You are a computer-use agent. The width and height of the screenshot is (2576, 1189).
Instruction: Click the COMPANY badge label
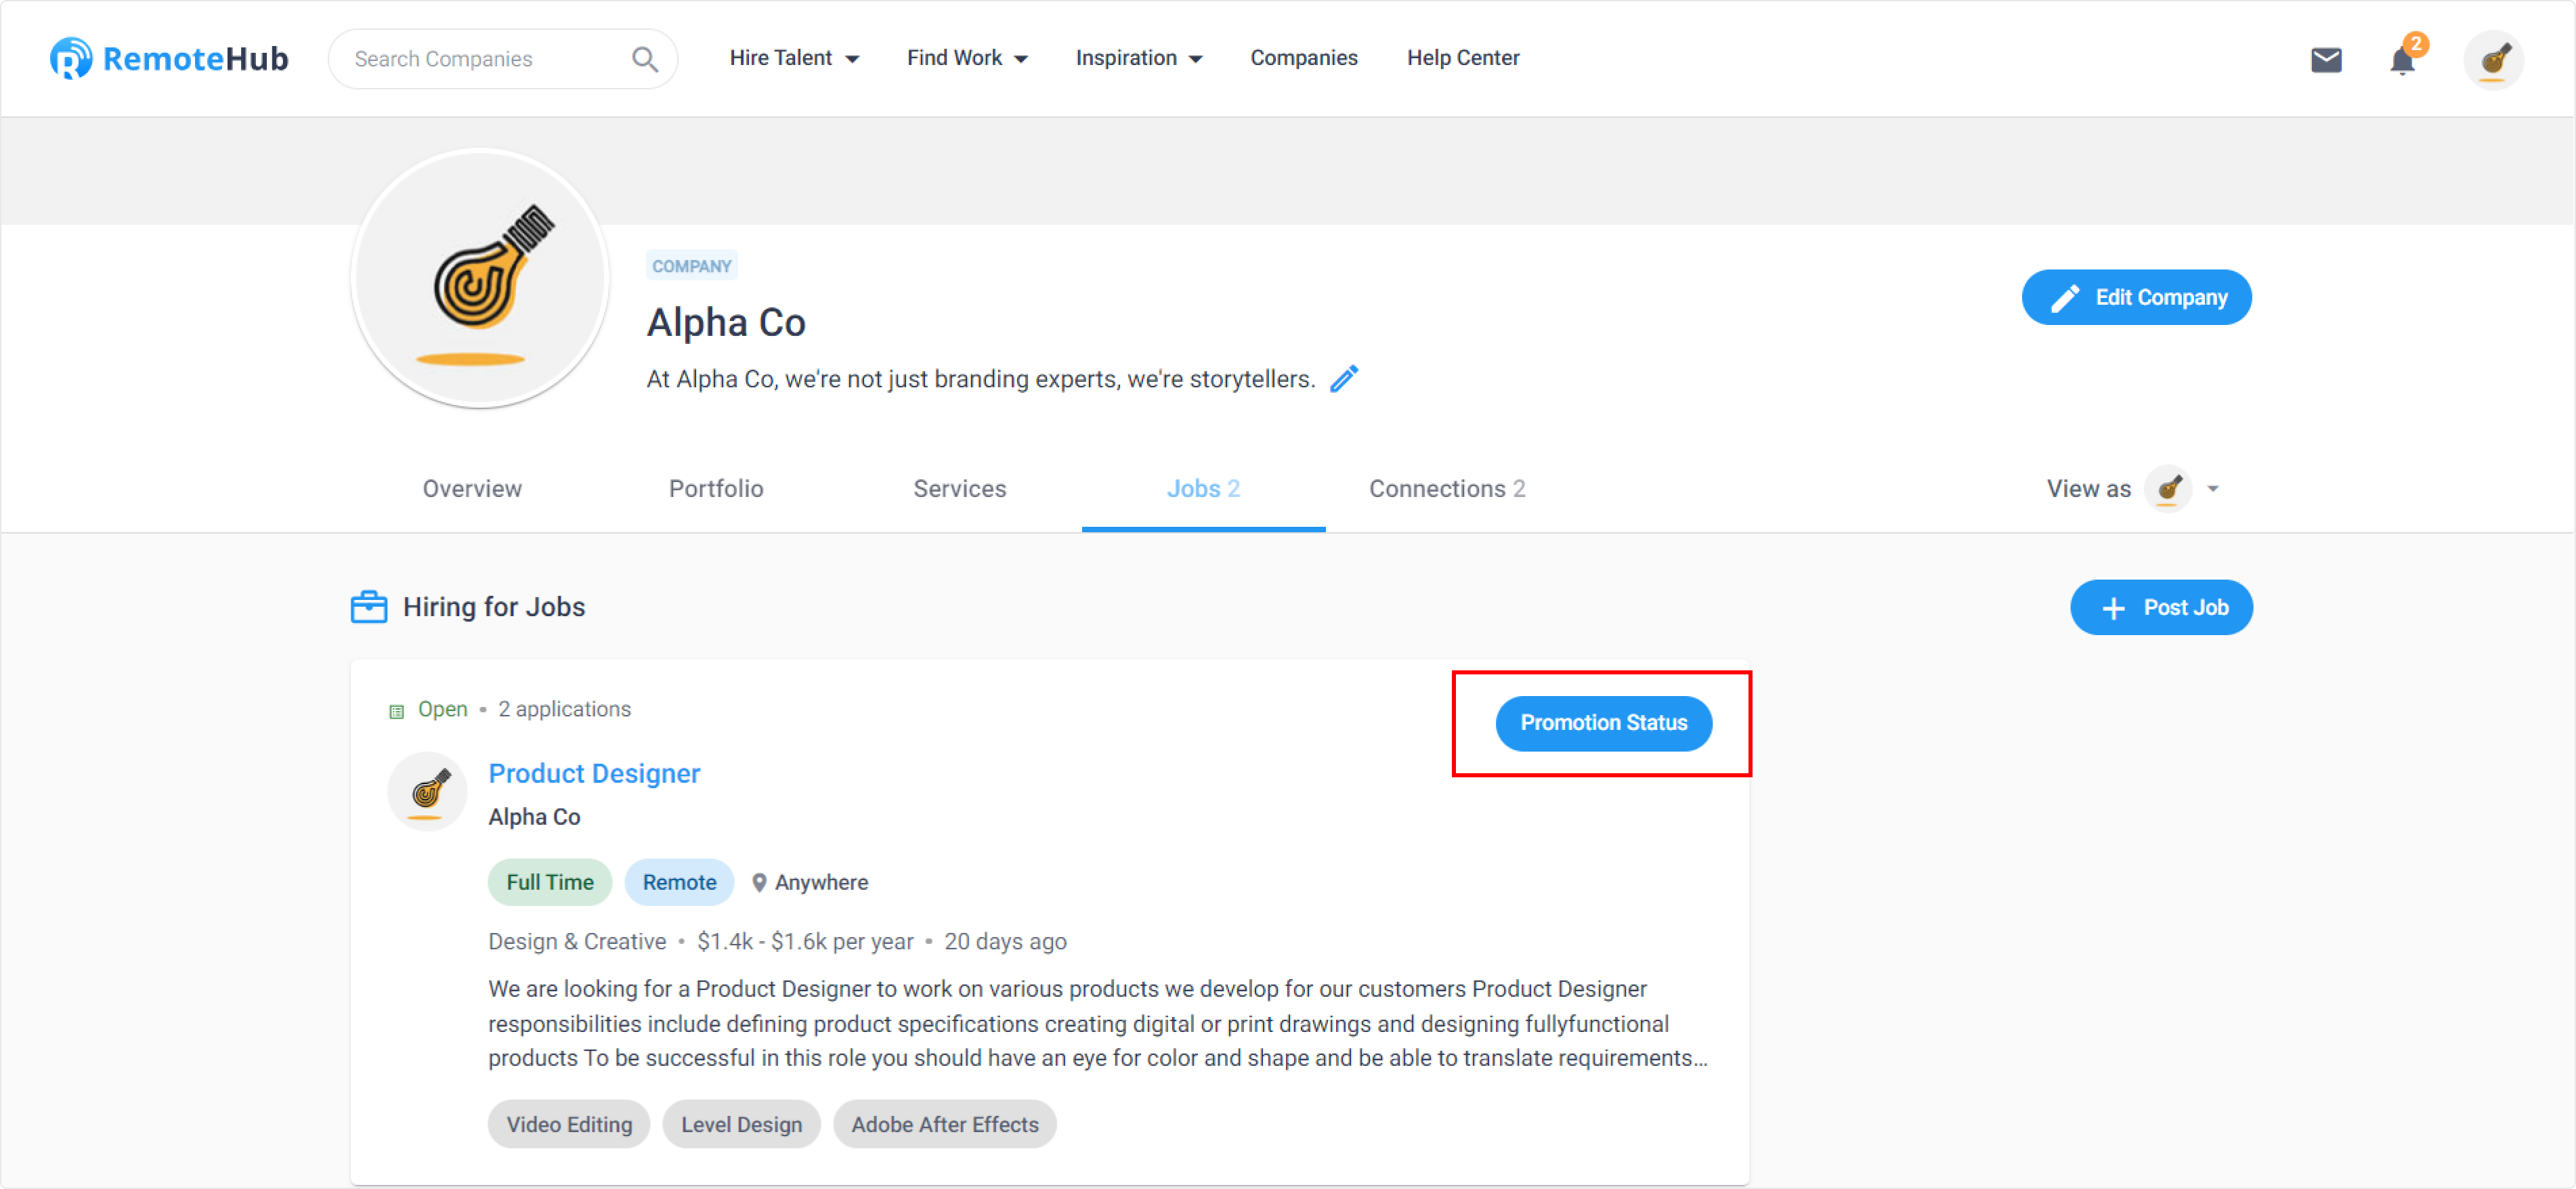pyautogui.click(x=692, y=266)
